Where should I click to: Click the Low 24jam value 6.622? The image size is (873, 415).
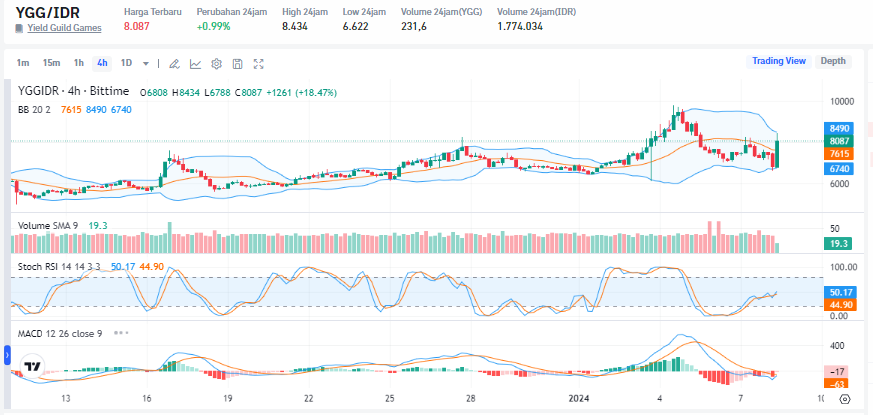tap(355, 26)
